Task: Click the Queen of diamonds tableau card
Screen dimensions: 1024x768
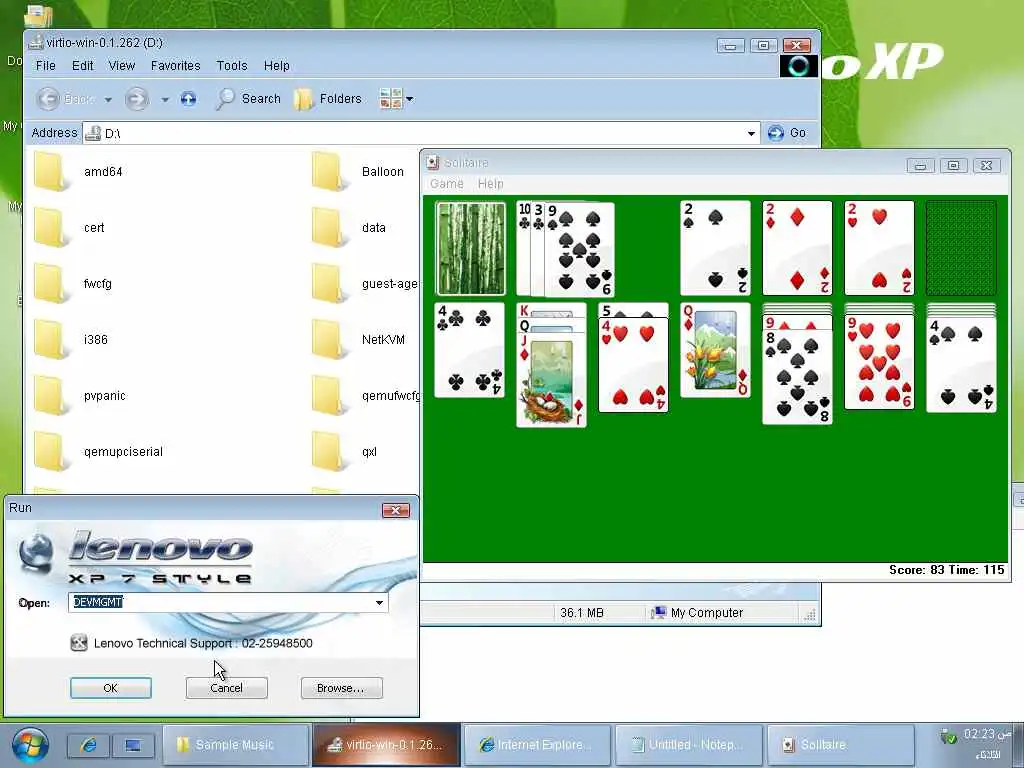Action: (x=715, y=350)
